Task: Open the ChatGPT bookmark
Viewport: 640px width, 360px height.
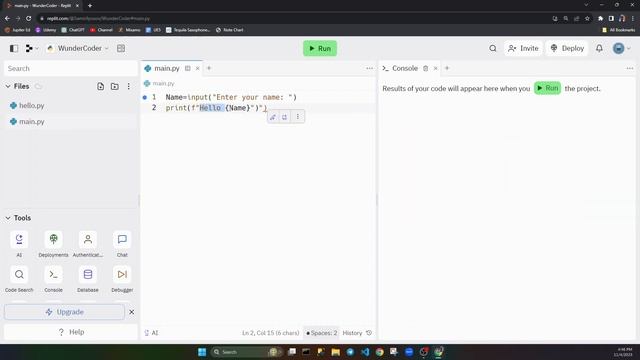Action: (x=73, y=30)
